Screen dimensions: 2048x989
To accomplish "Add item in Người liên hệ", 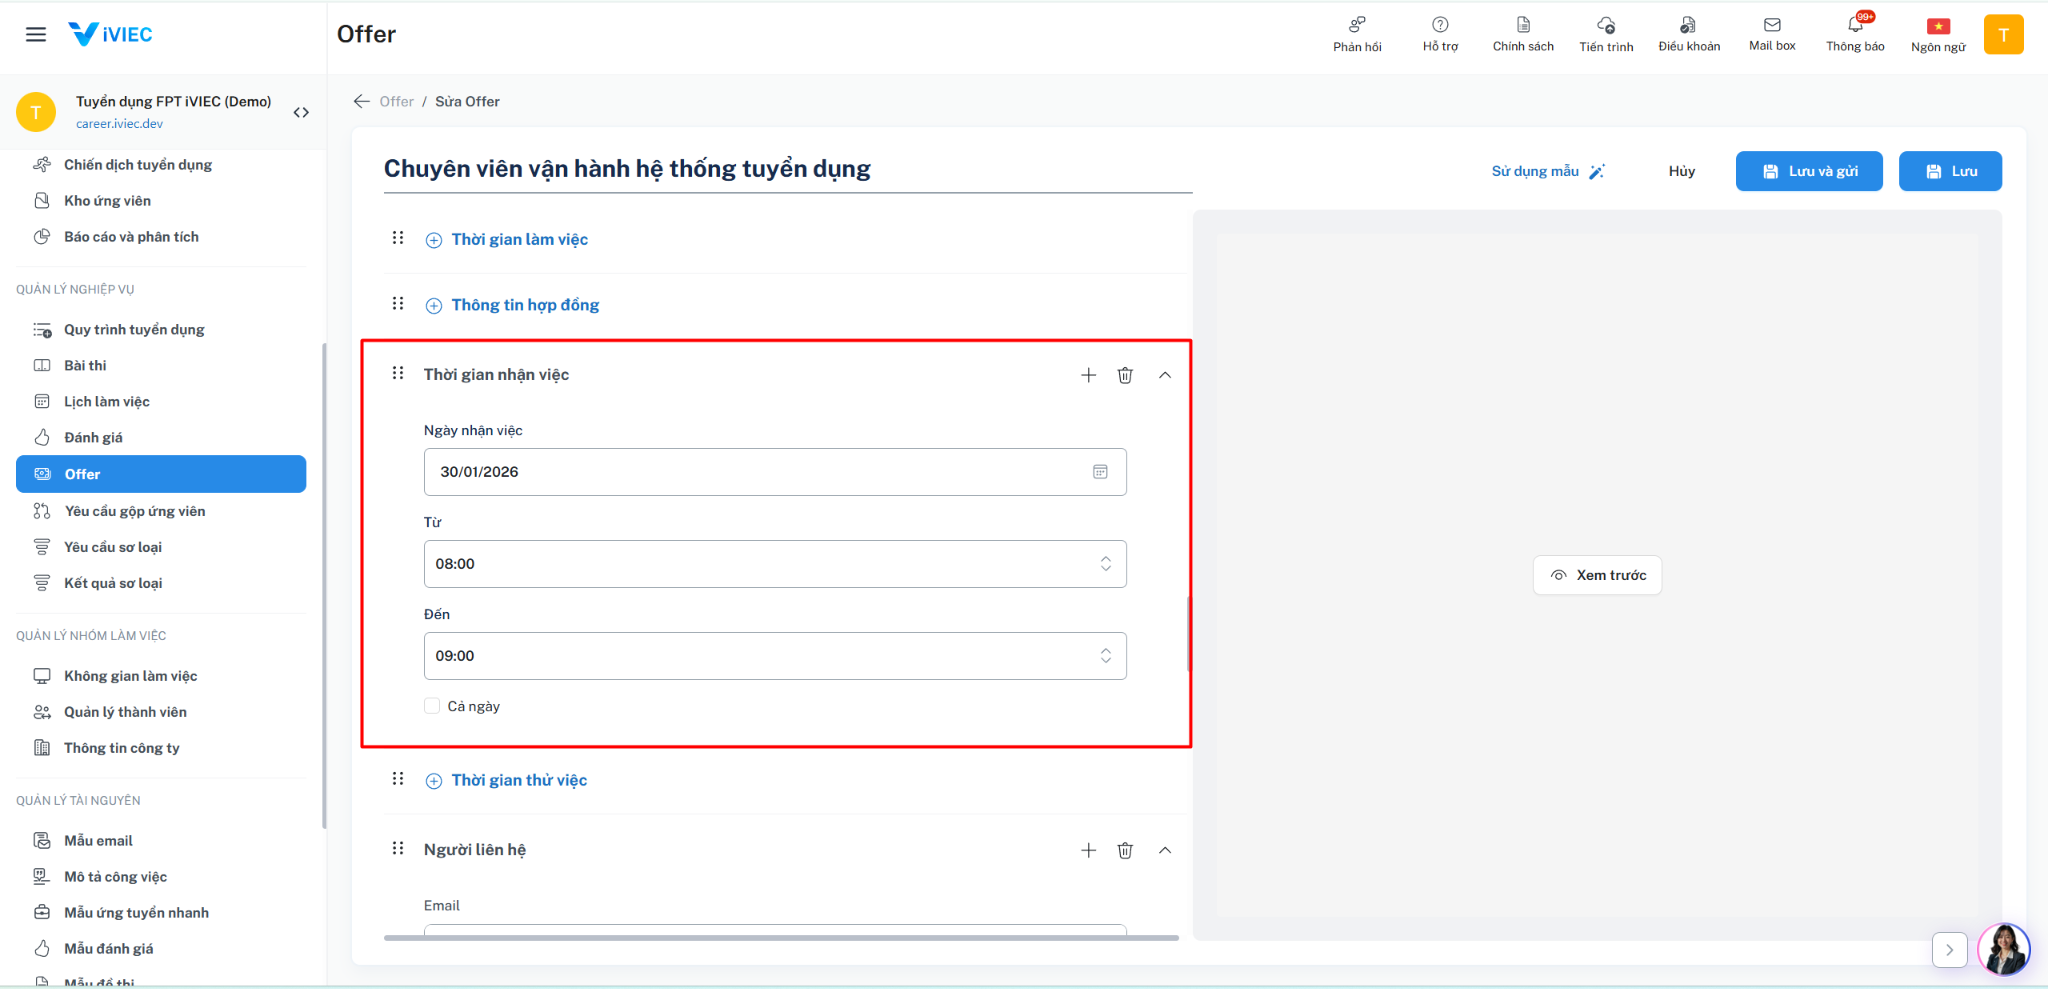I will pos(1089,850).
